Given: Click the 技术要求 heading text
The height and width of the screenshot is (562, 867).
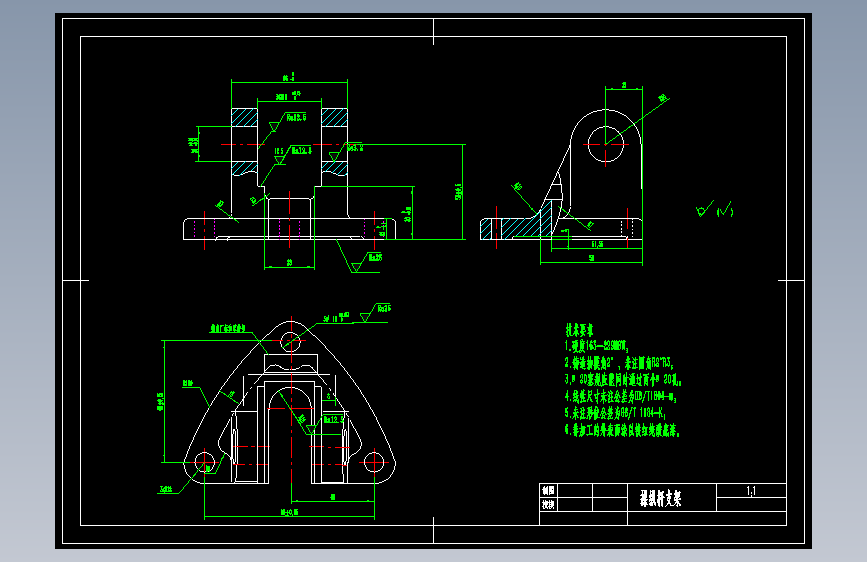Looking at the screenshot, I should coord(579,330).
